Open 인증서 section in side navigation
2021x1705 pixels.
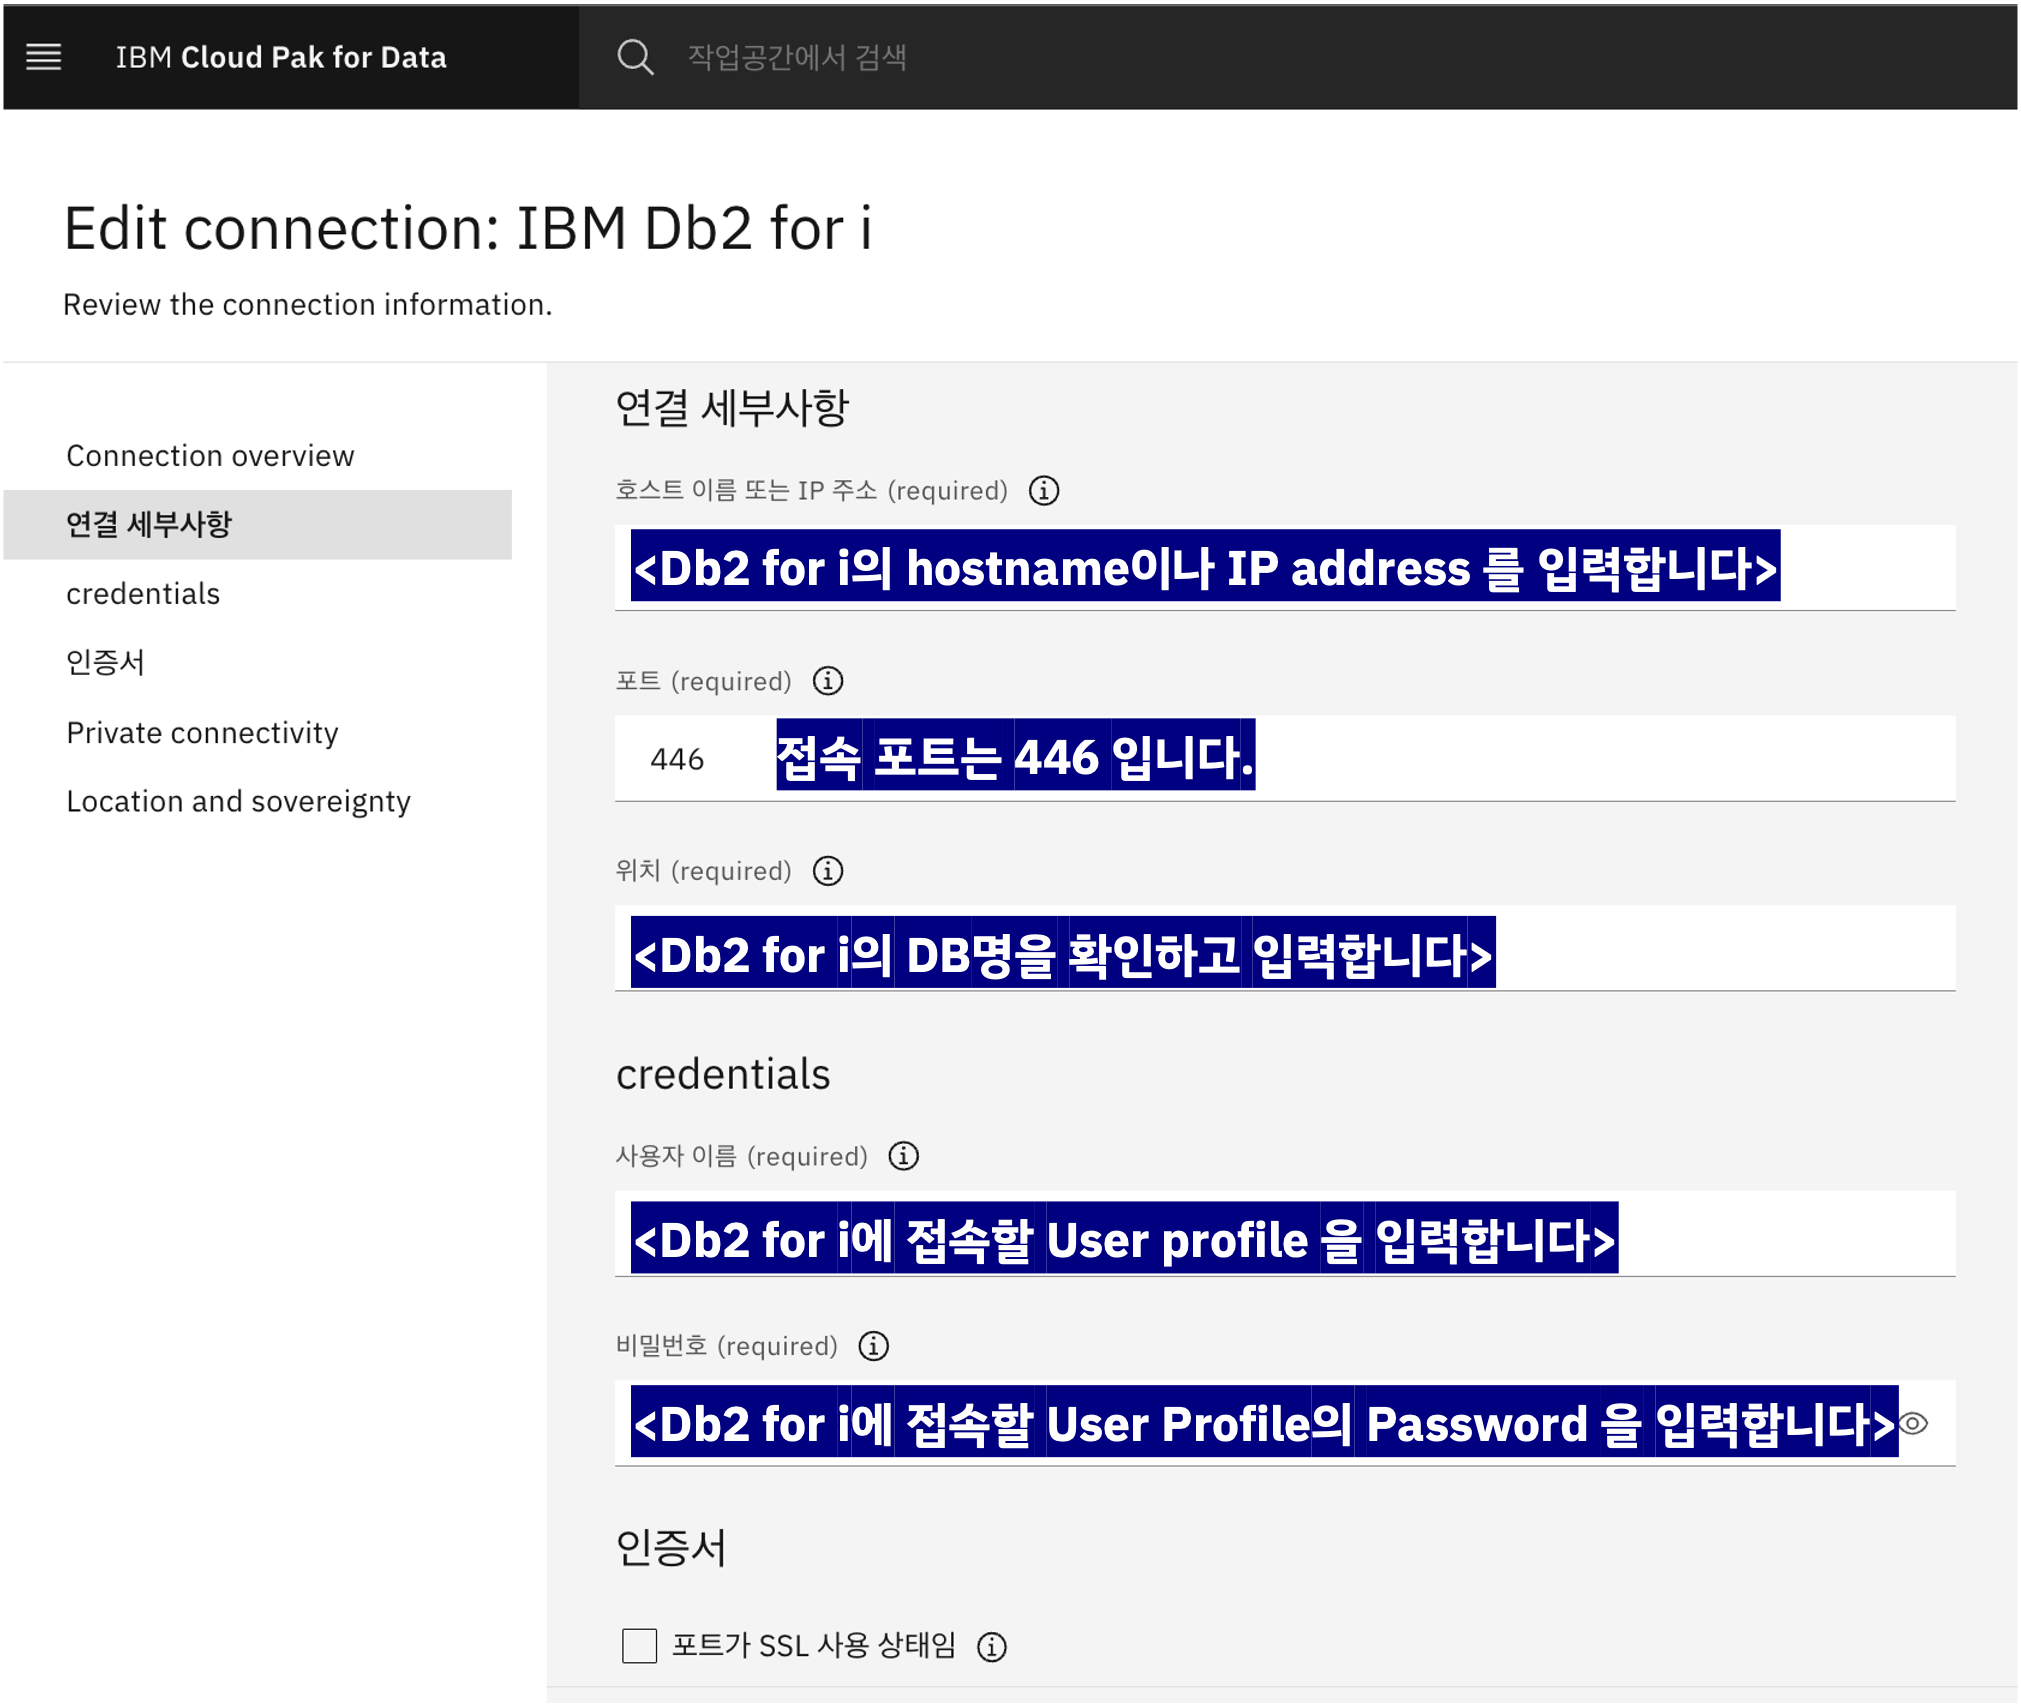tap(105, 662)
